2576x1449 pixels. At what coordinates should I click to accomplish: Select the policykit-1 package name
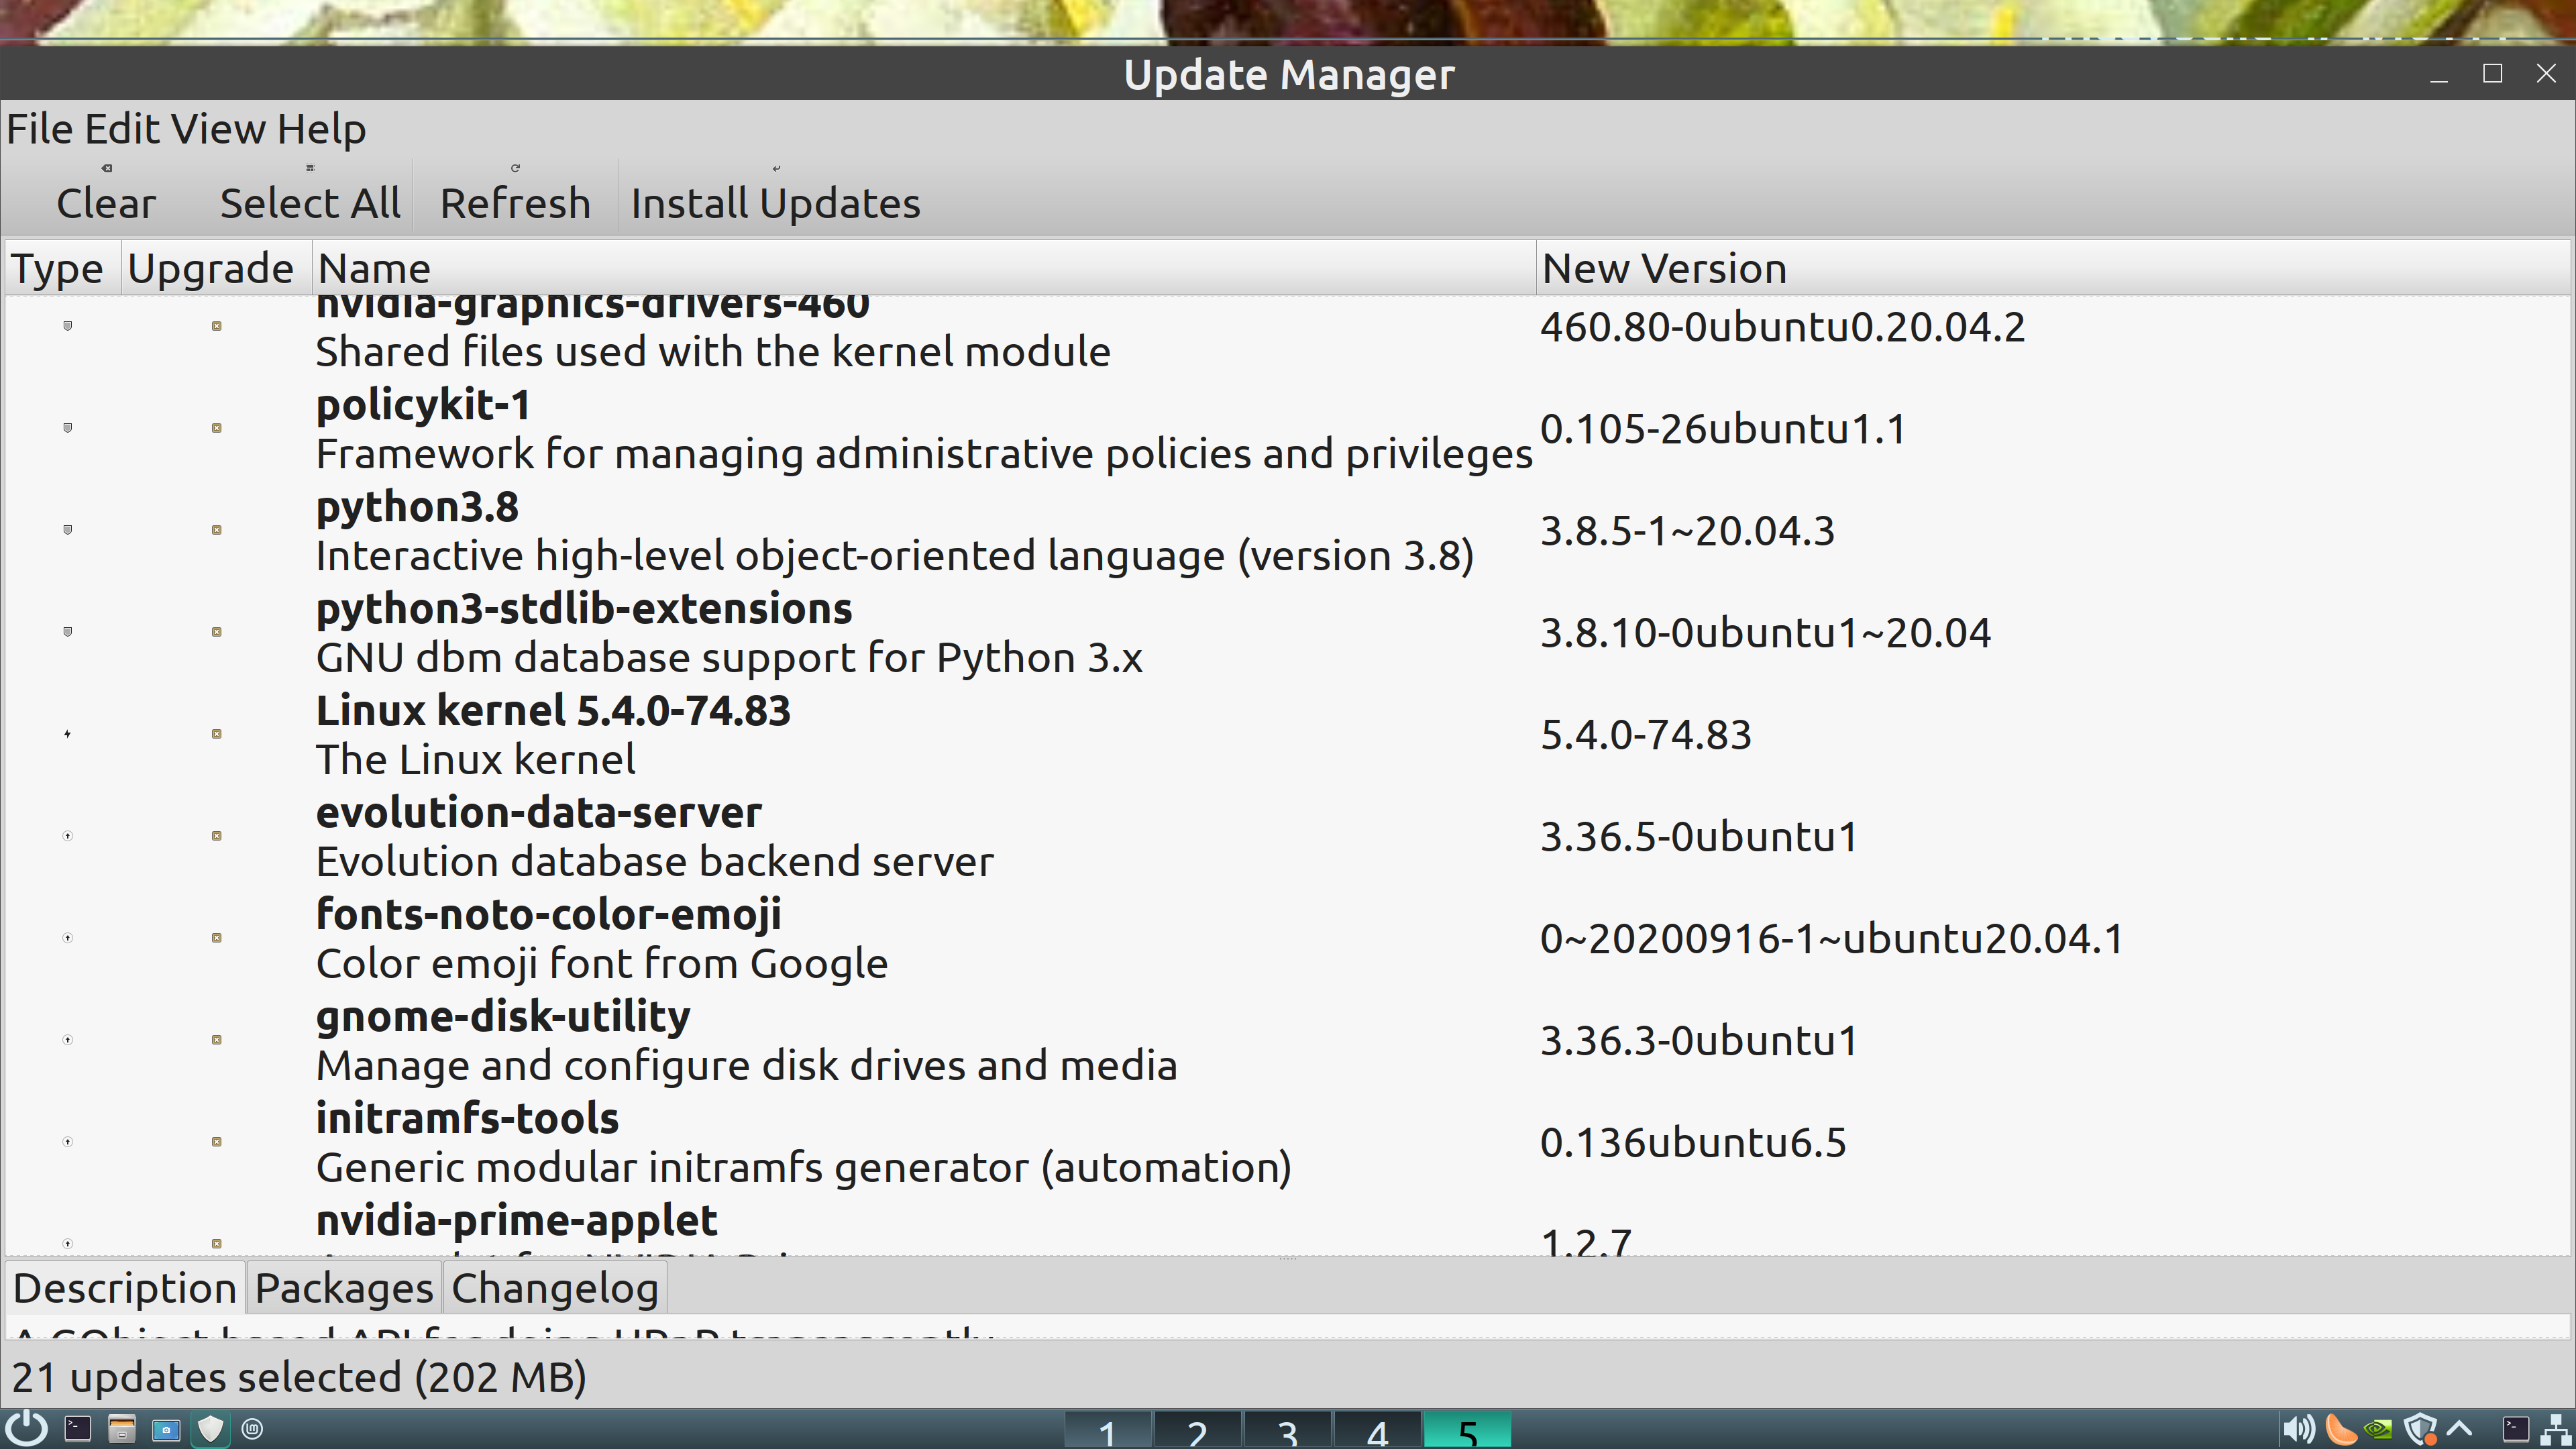[x=423, y=406]
